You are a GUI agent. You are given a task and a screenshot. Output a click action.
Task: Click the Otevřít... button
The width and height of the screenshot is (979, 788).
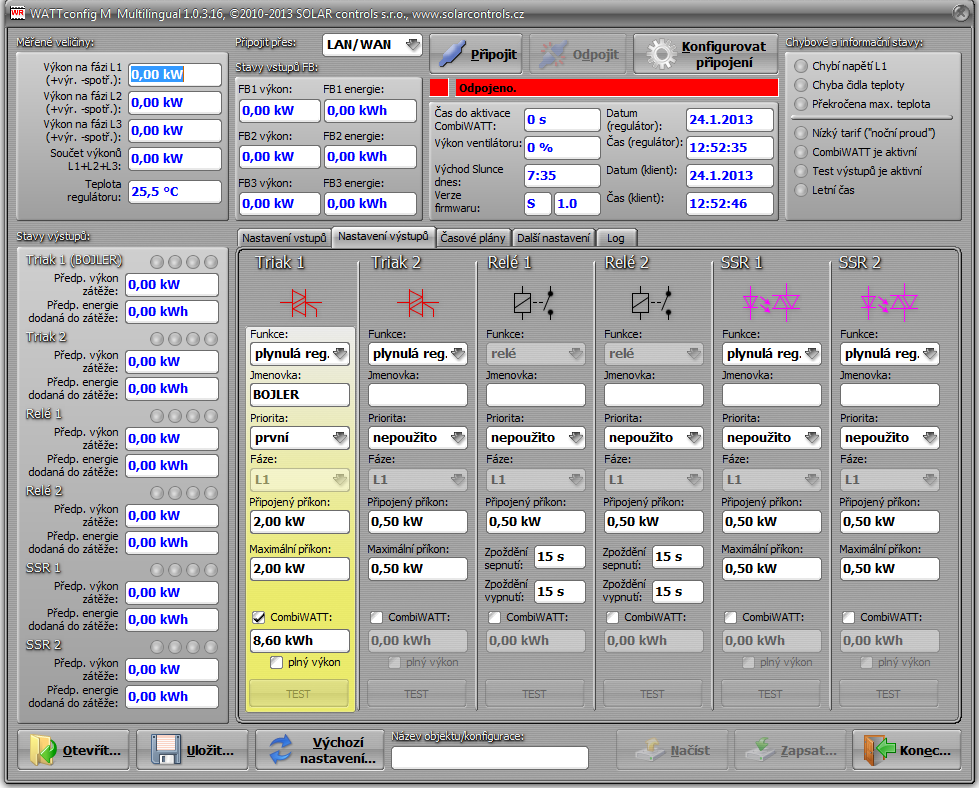coord(73,750)
